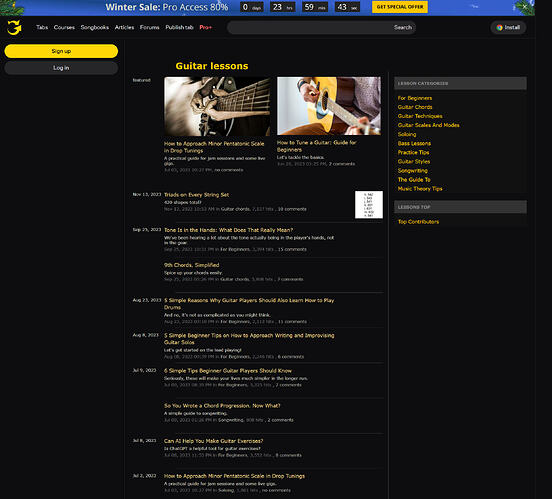
Task: Click the Get Special Offer button
Action: point(400,7)
